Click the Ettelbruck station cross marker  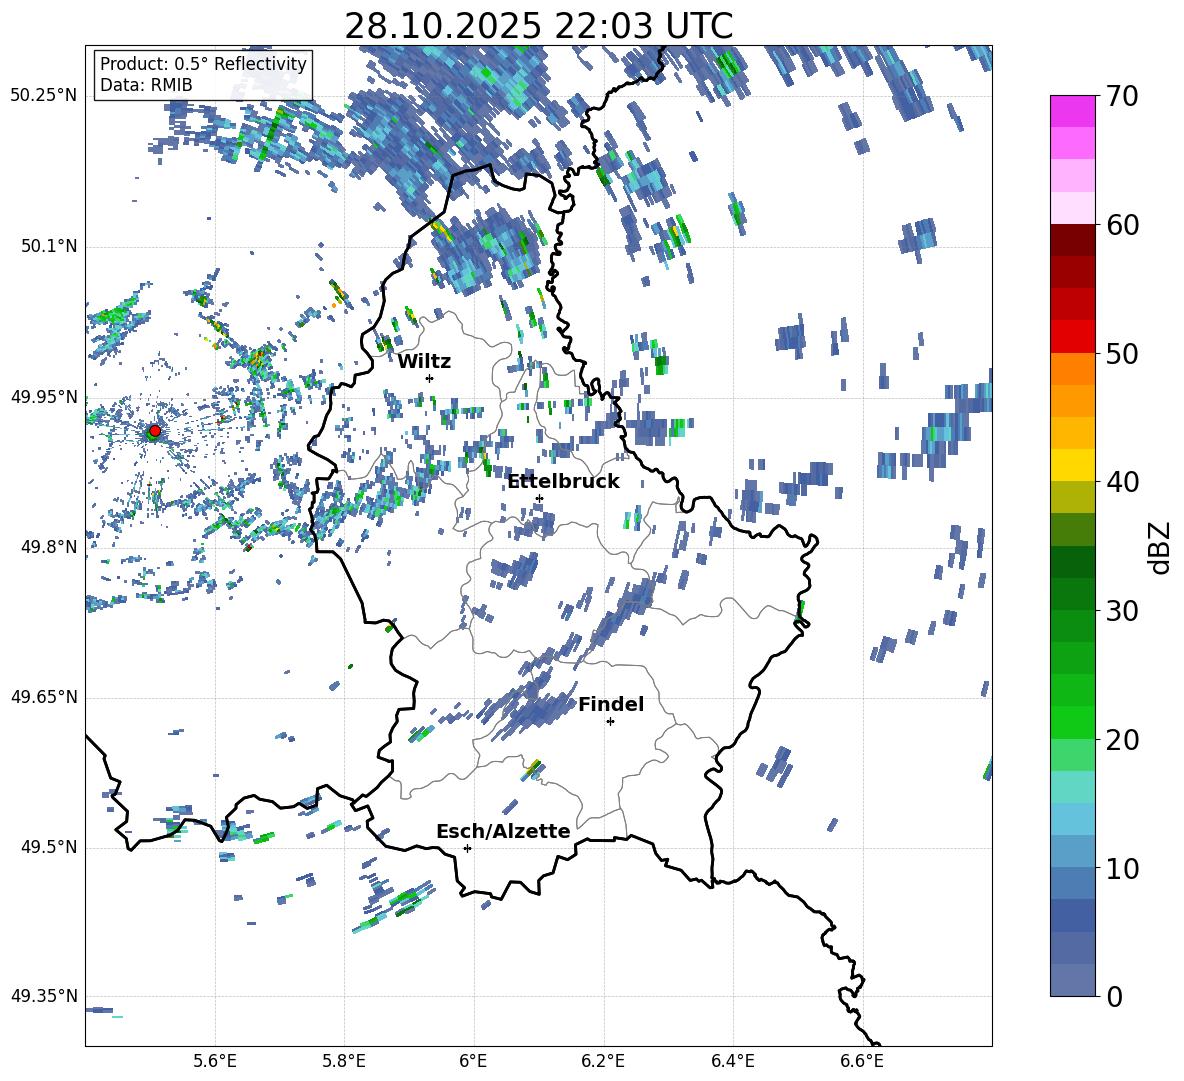coord(539,498)
